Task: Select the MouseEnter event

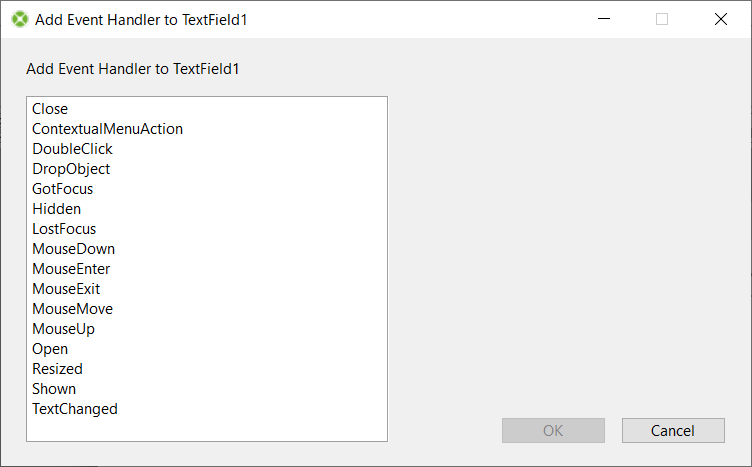Action: tap(71, 269)
